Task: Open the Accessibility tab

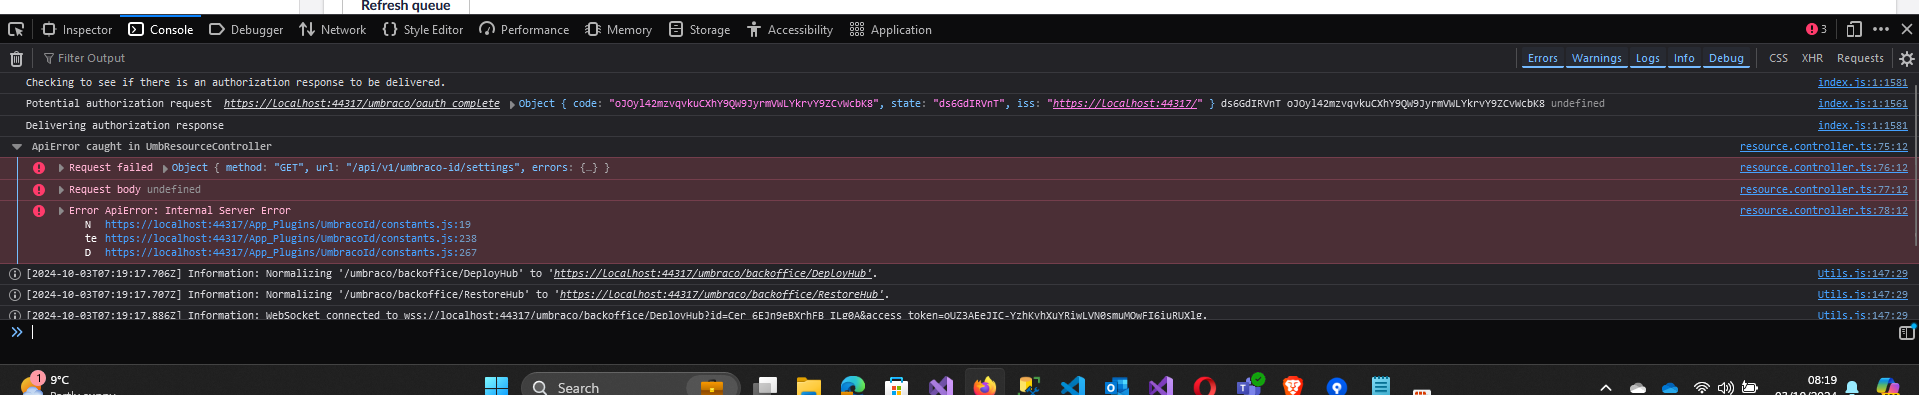Action: [x=790, y=29]
